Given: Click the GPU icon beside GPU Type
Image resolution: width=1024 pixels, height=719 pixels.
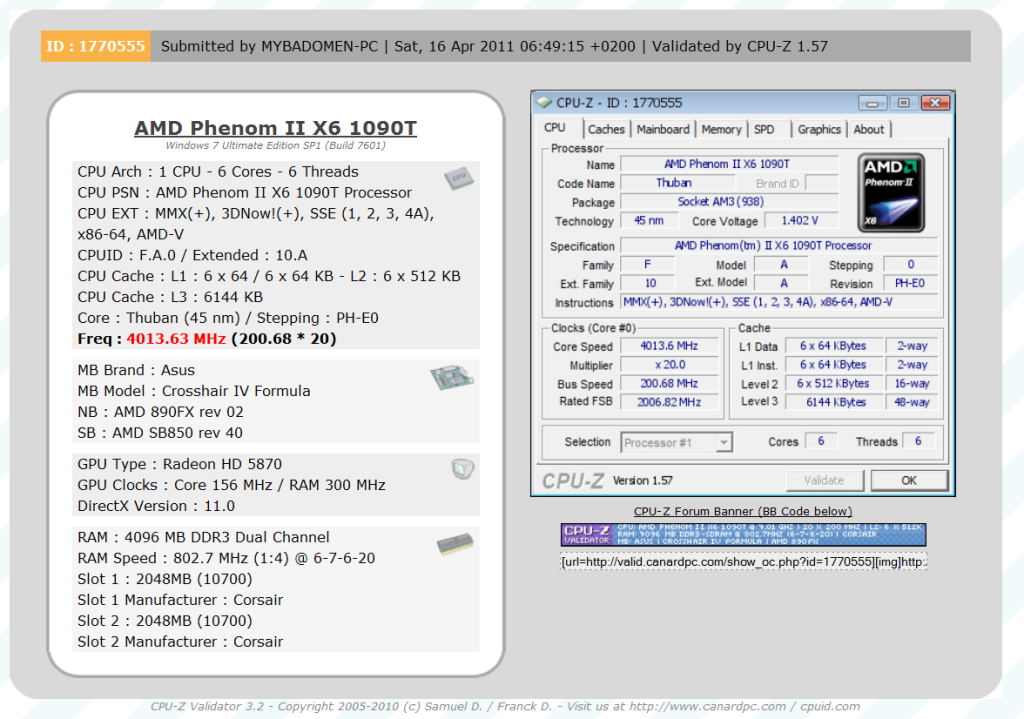Looking at the screenshot, I should tap(462, 468).
